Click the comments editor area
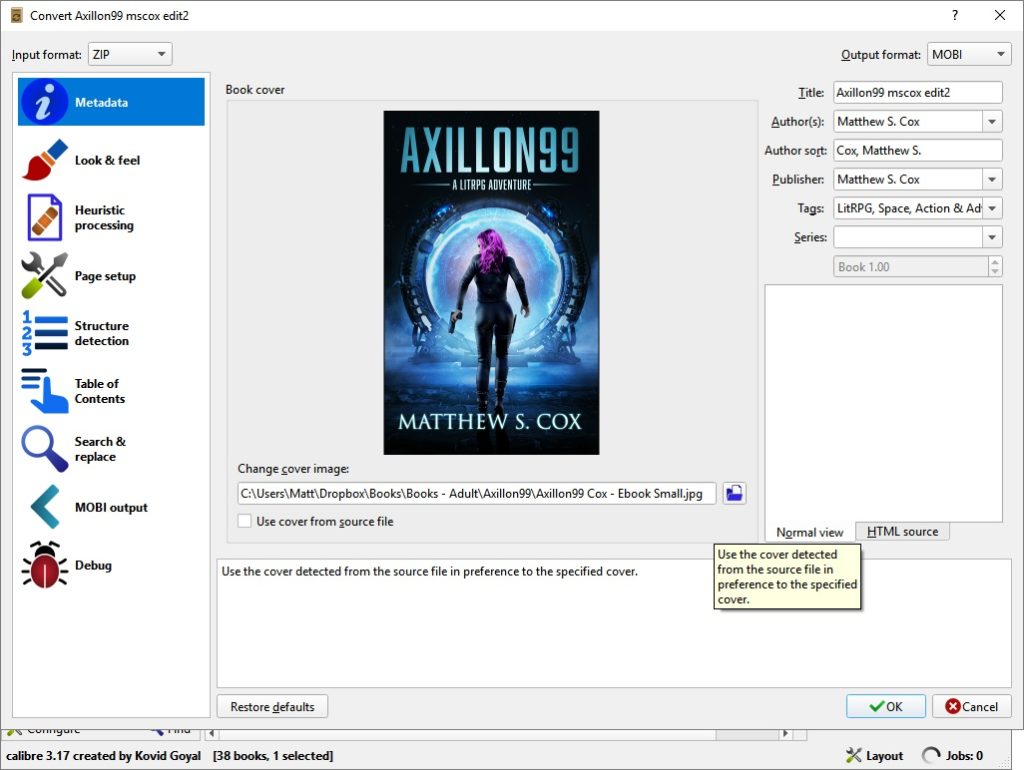Viewport: 1024px width, 770px height. [x=884, y=403]
